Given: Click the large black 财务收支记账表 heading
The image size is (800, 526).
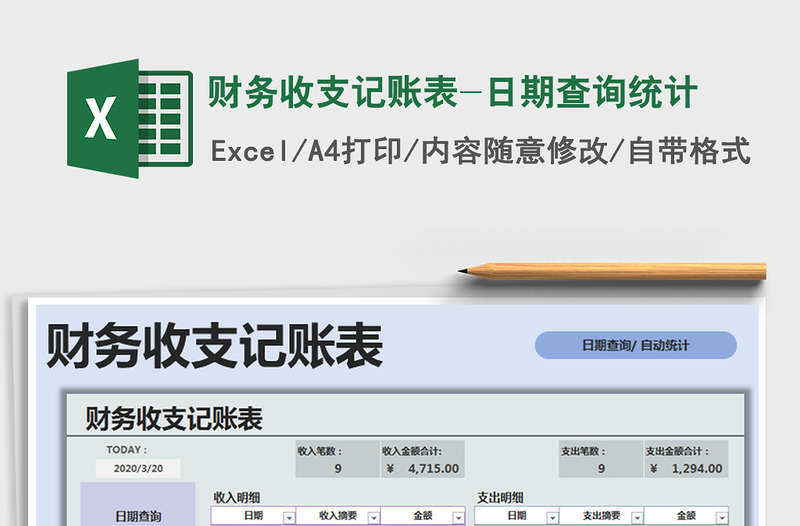Looking at the screenshot, I should [215, 348].
